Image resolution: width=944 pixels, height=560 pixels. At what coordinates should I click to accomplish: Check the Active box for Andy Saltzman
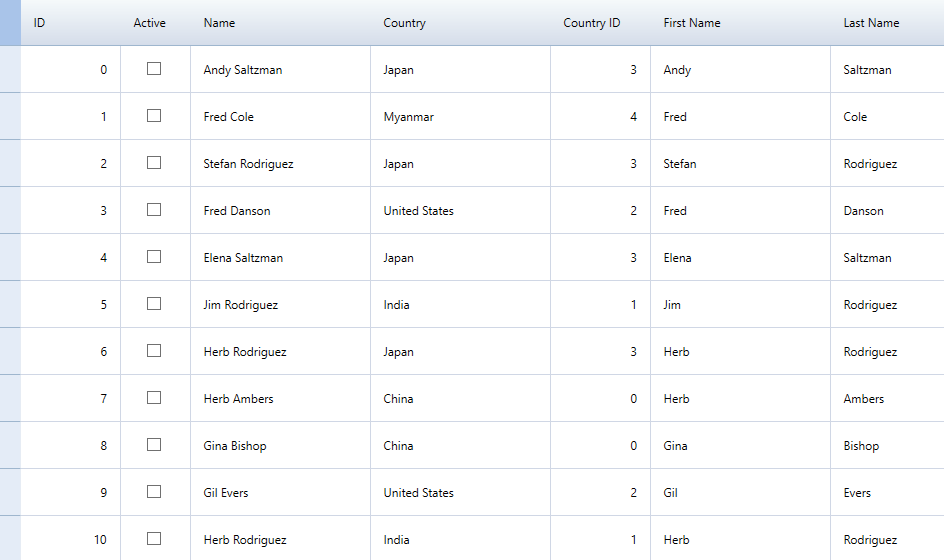[x=154, y=69]
